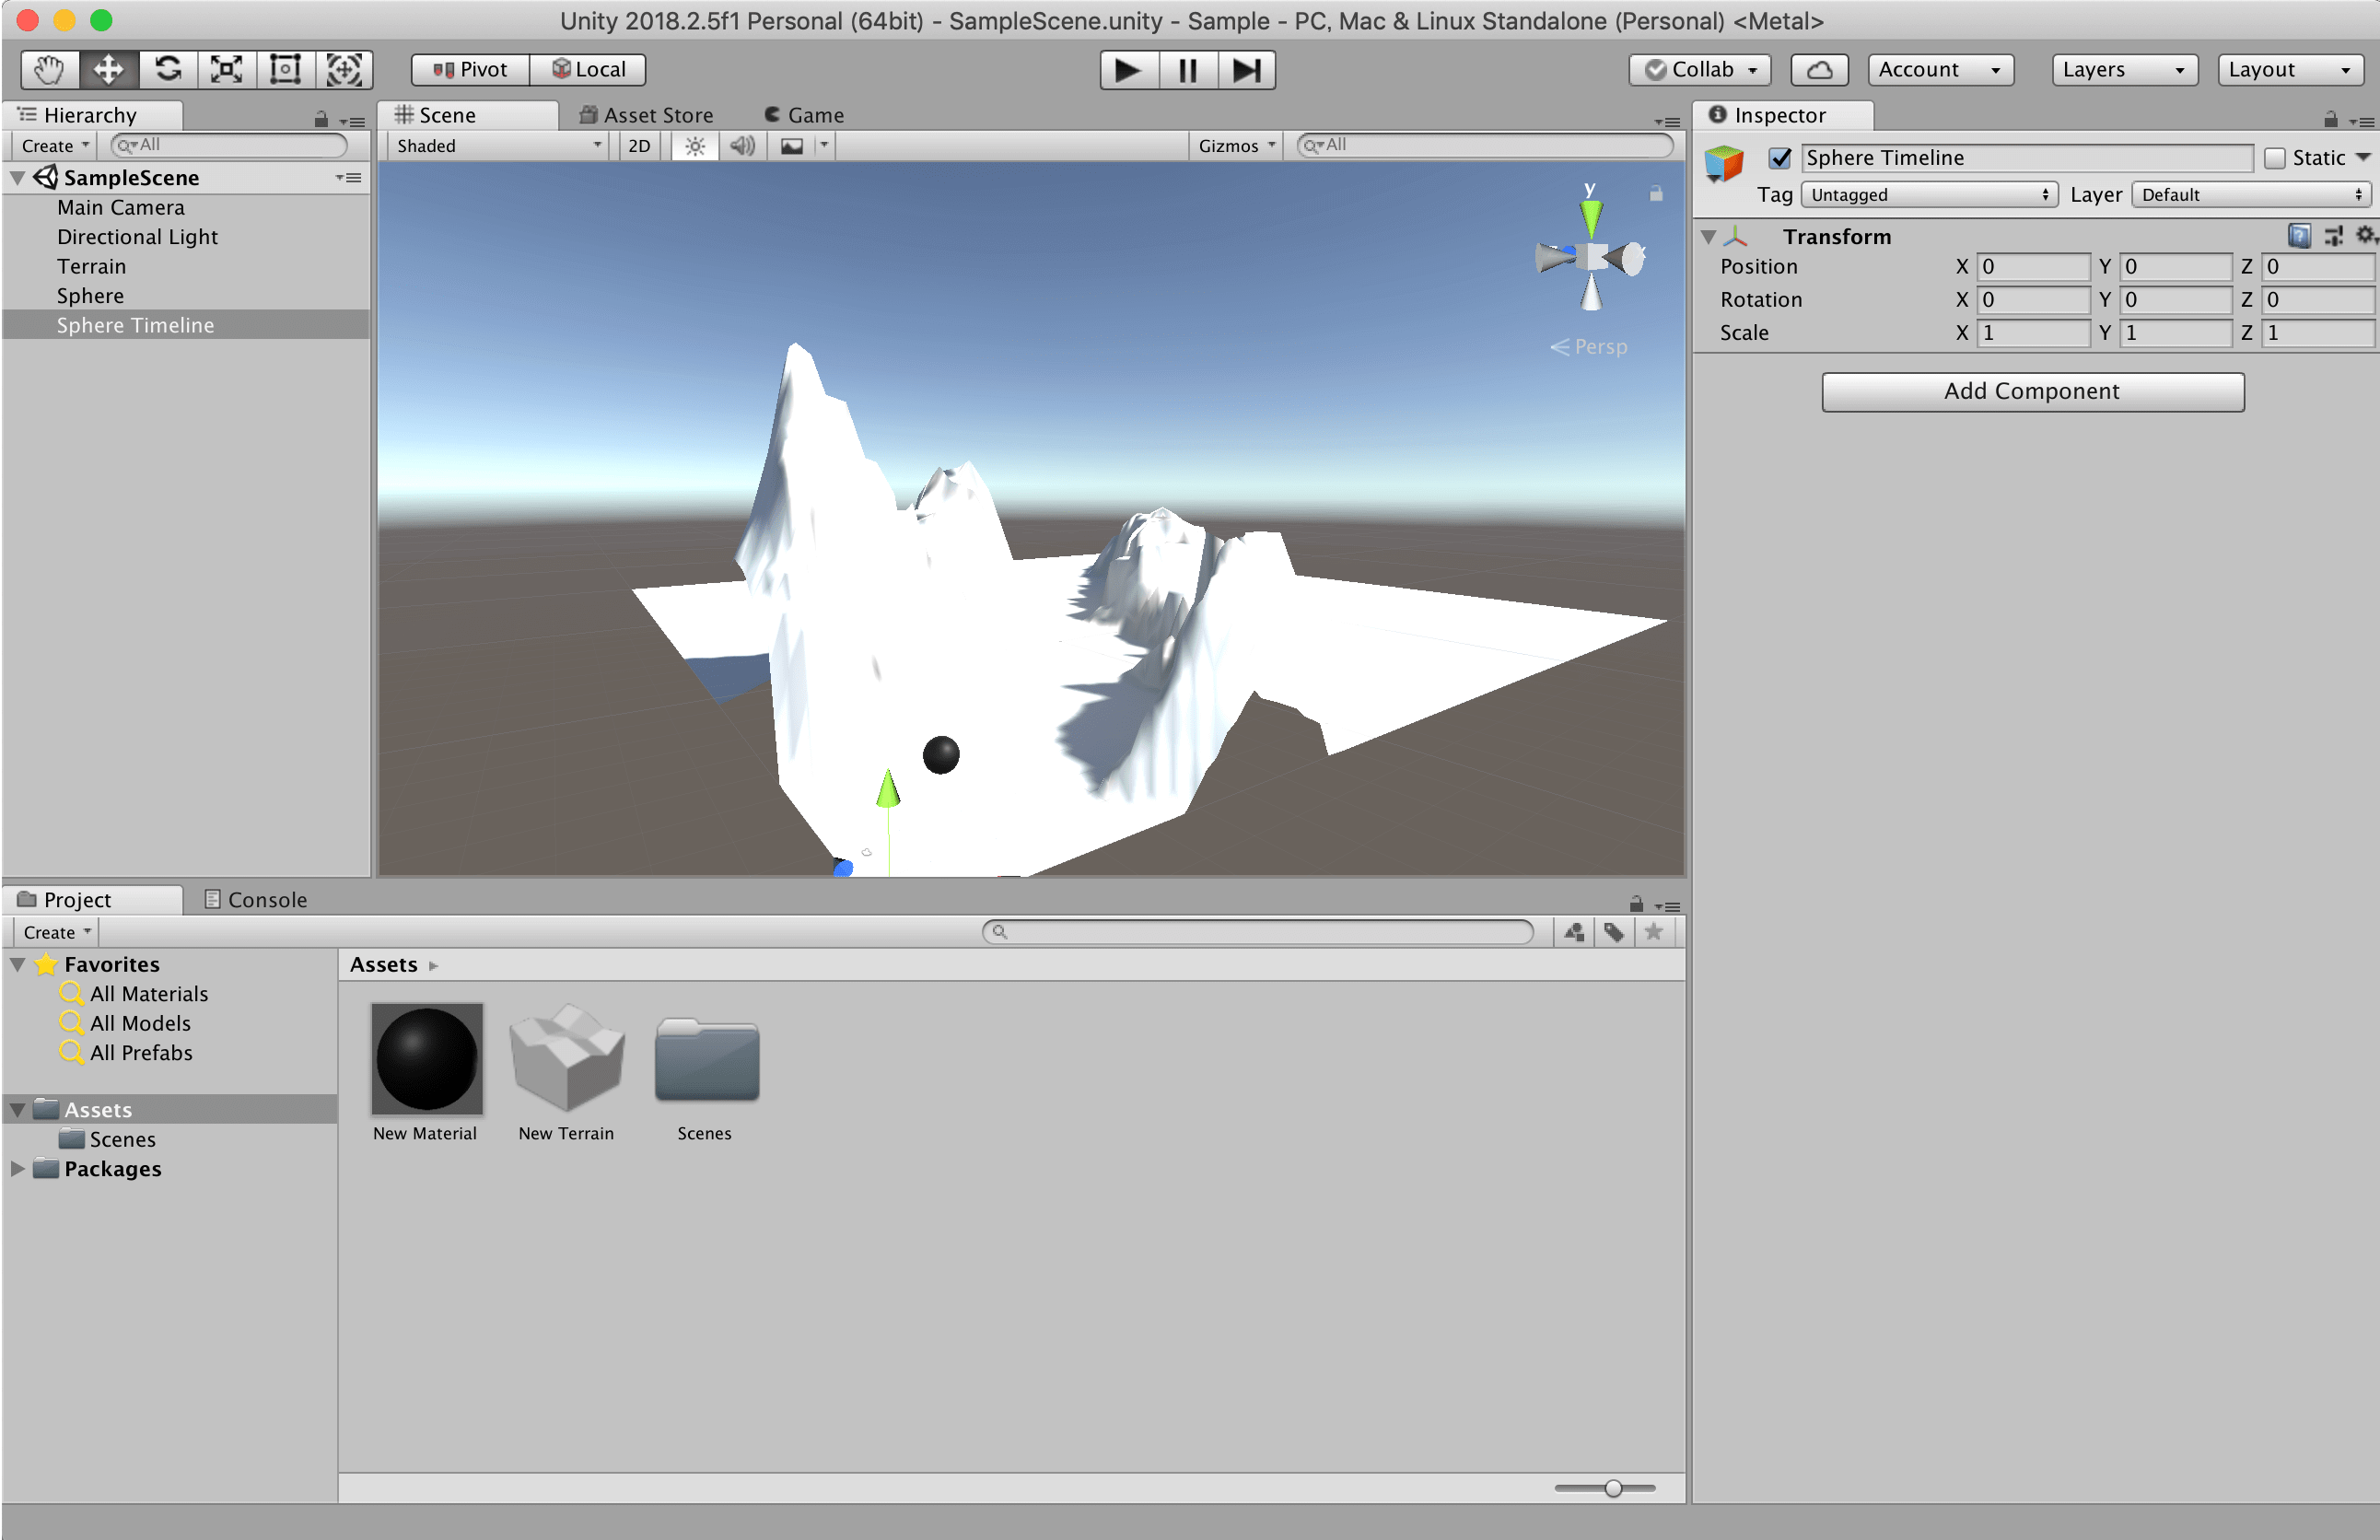
Task: Click Add Component button
Action: pyautogui.click(x=2032, y=392)
